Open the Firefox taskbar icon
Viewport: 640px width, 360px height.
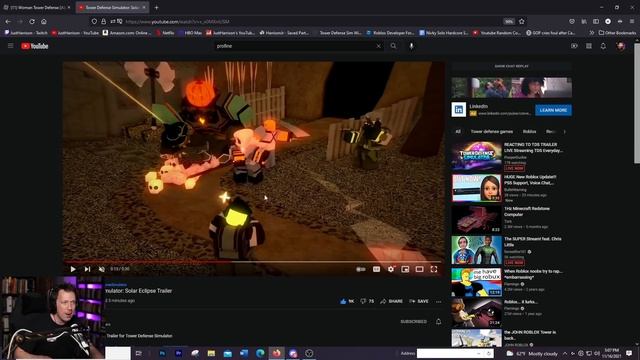(x=276, y=353)
